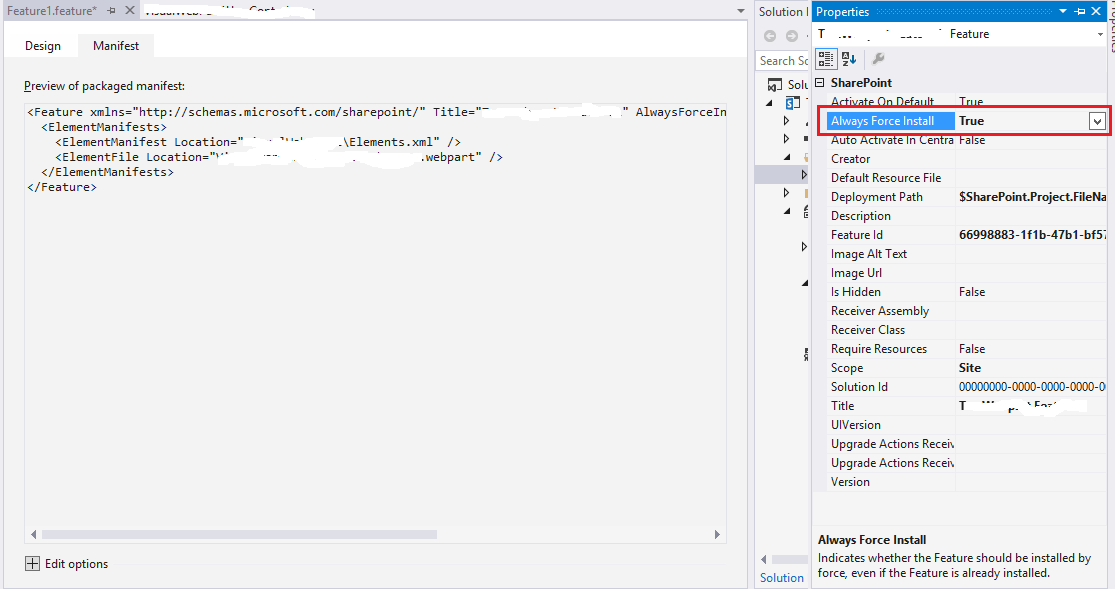Click the Search Solution Explorer box
The width and height of the screenshot is (1115, 589).
(x=784, y=61)
